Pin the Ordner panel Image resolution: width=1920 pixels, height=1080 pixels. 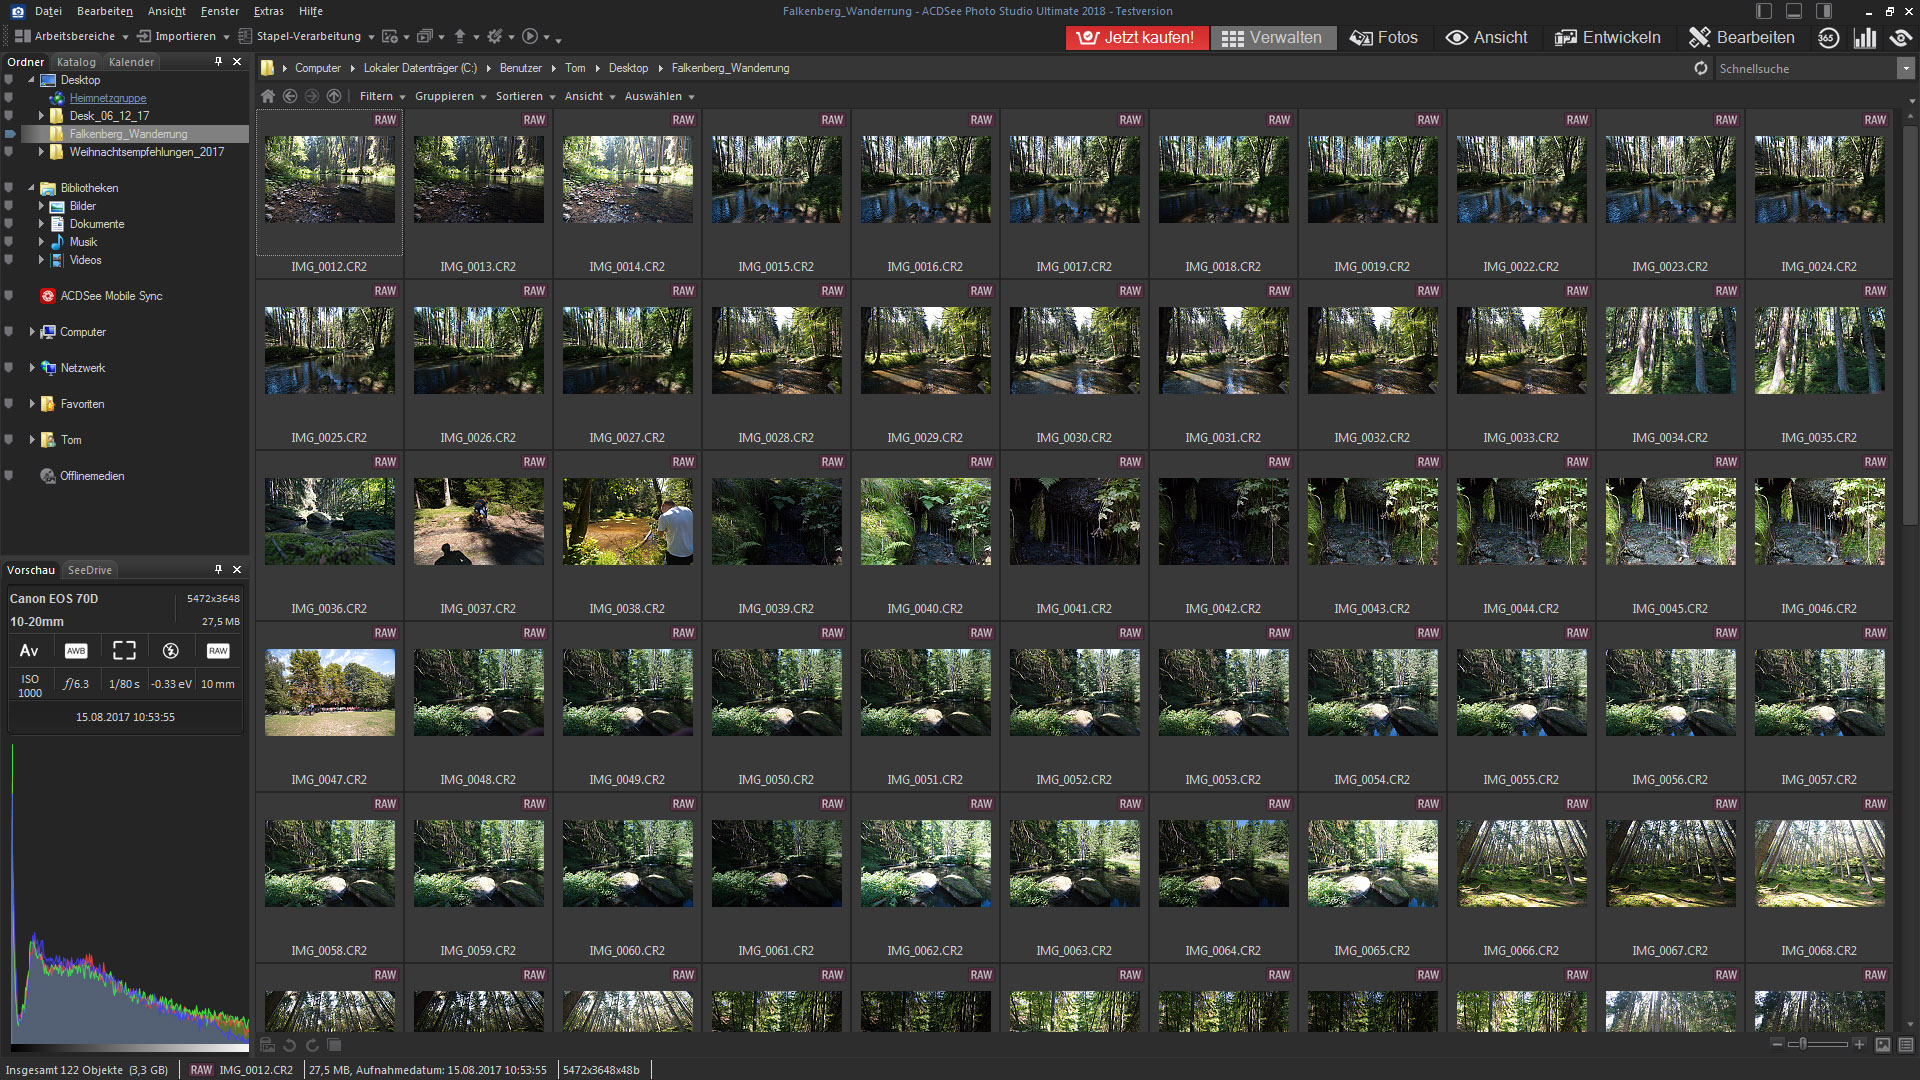(218, 62)
